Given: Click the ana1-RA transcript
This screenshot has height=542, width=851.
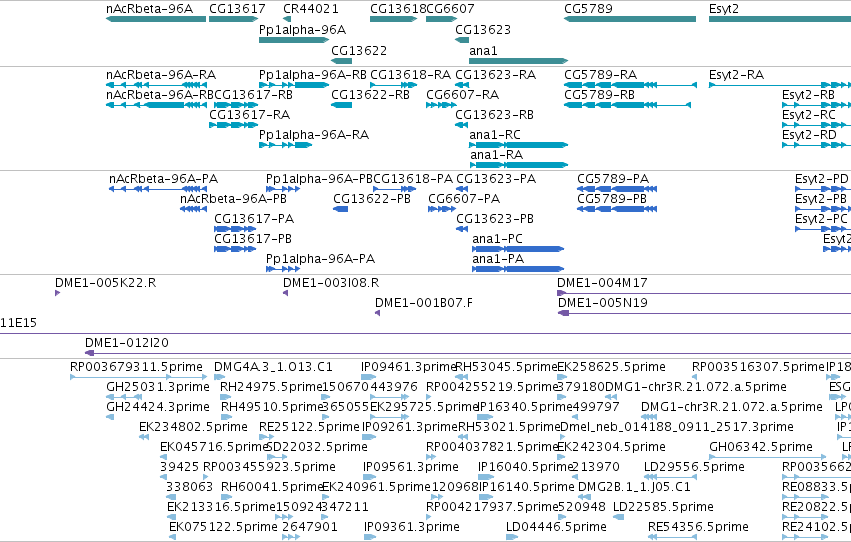Looking at the screenshot, I should 518,165.
